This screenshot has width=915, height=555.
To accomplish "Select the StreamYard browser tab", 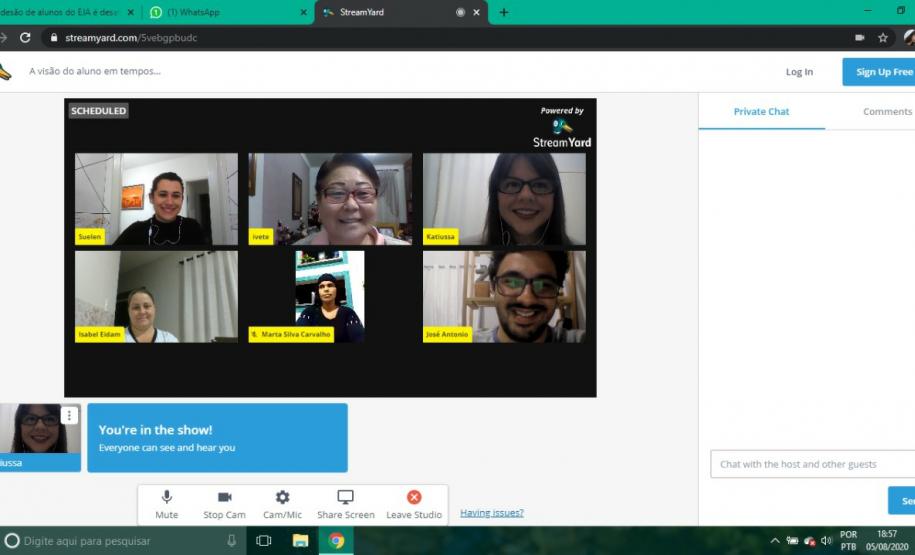I will pos(401,12).
